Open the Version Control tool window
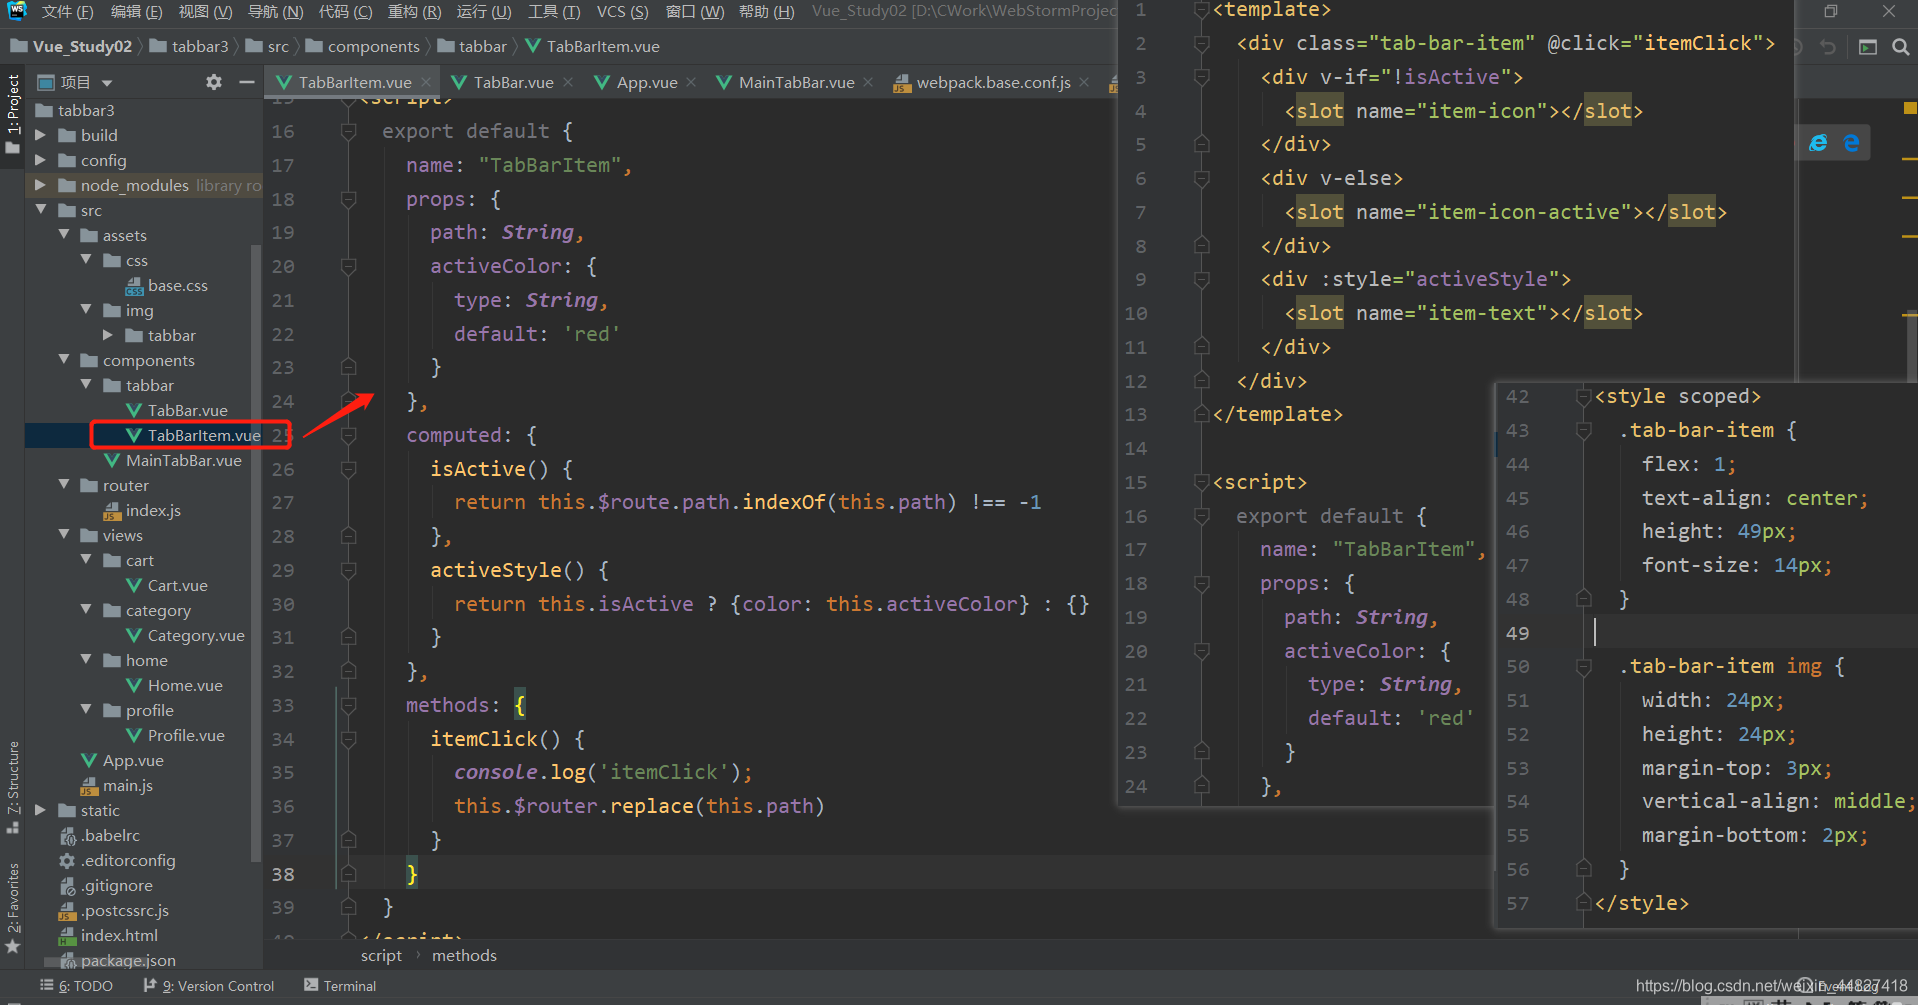Image resolution: width=1918 pixels, height=1005 pixels. tap(209, 986)
